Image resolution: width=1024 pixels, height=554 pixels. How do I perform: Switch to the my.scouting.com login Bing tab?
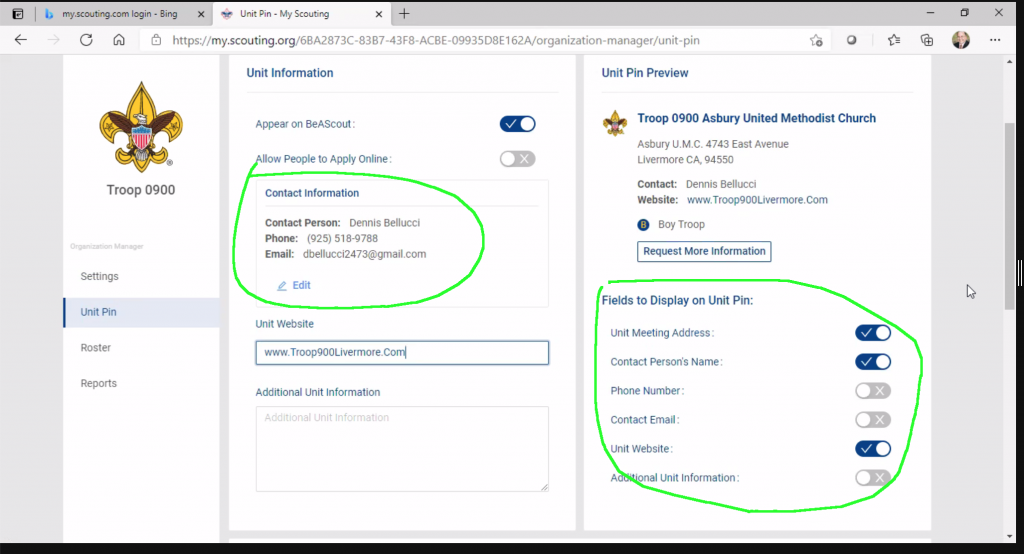coord(119,14)
